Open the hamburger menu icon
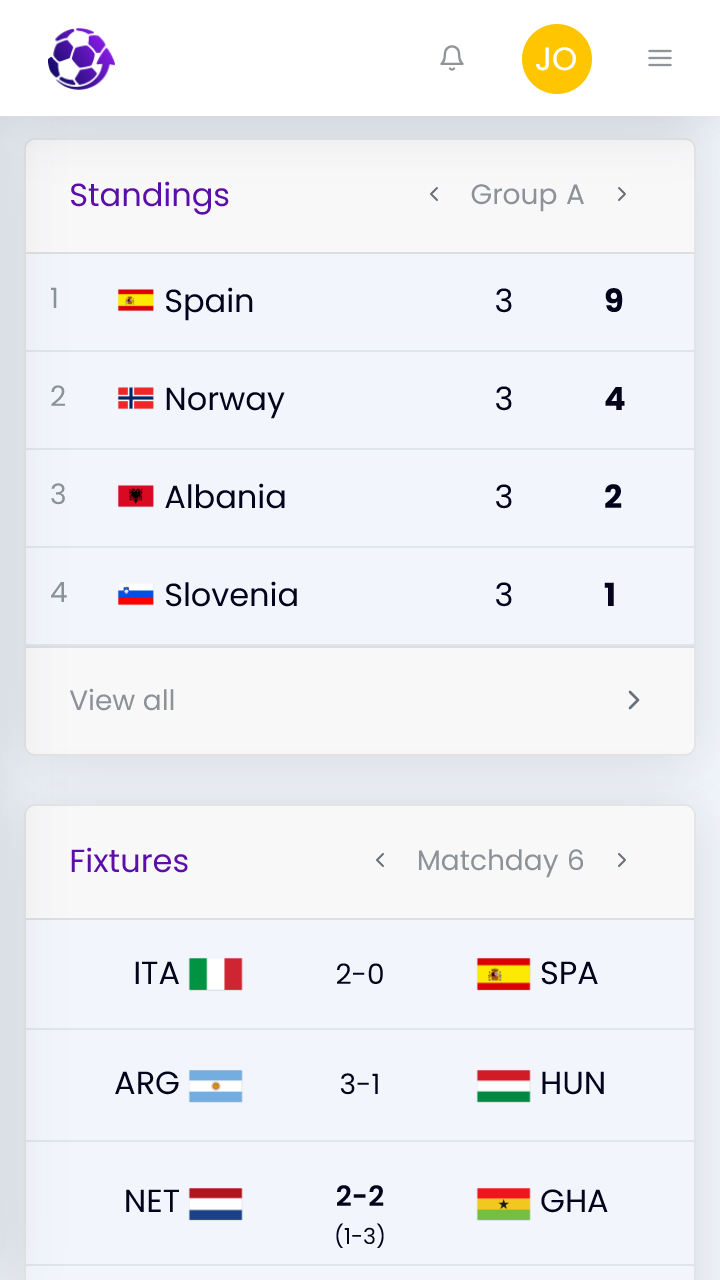This screenshot has height=1280, width=720. pos(660,58)
